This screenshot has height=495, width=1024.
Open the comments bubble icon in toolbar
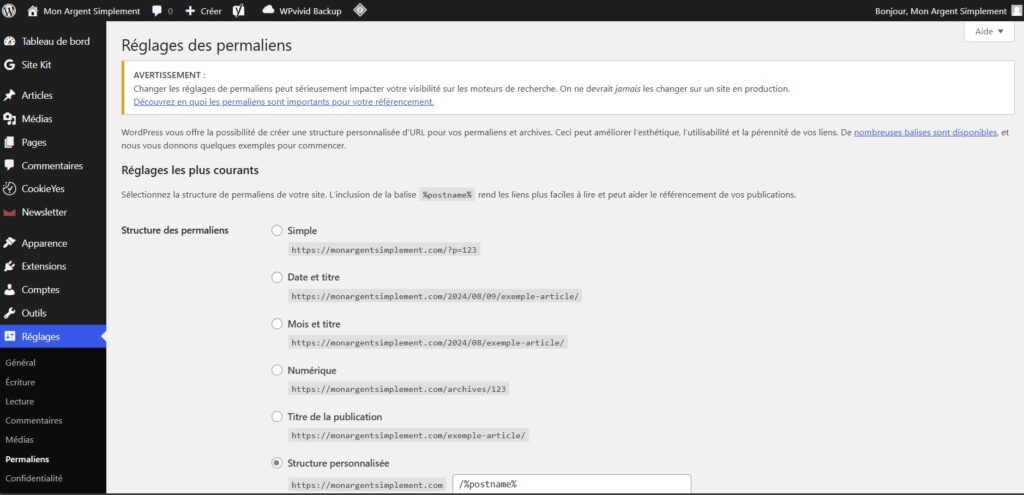pos(158,11)
